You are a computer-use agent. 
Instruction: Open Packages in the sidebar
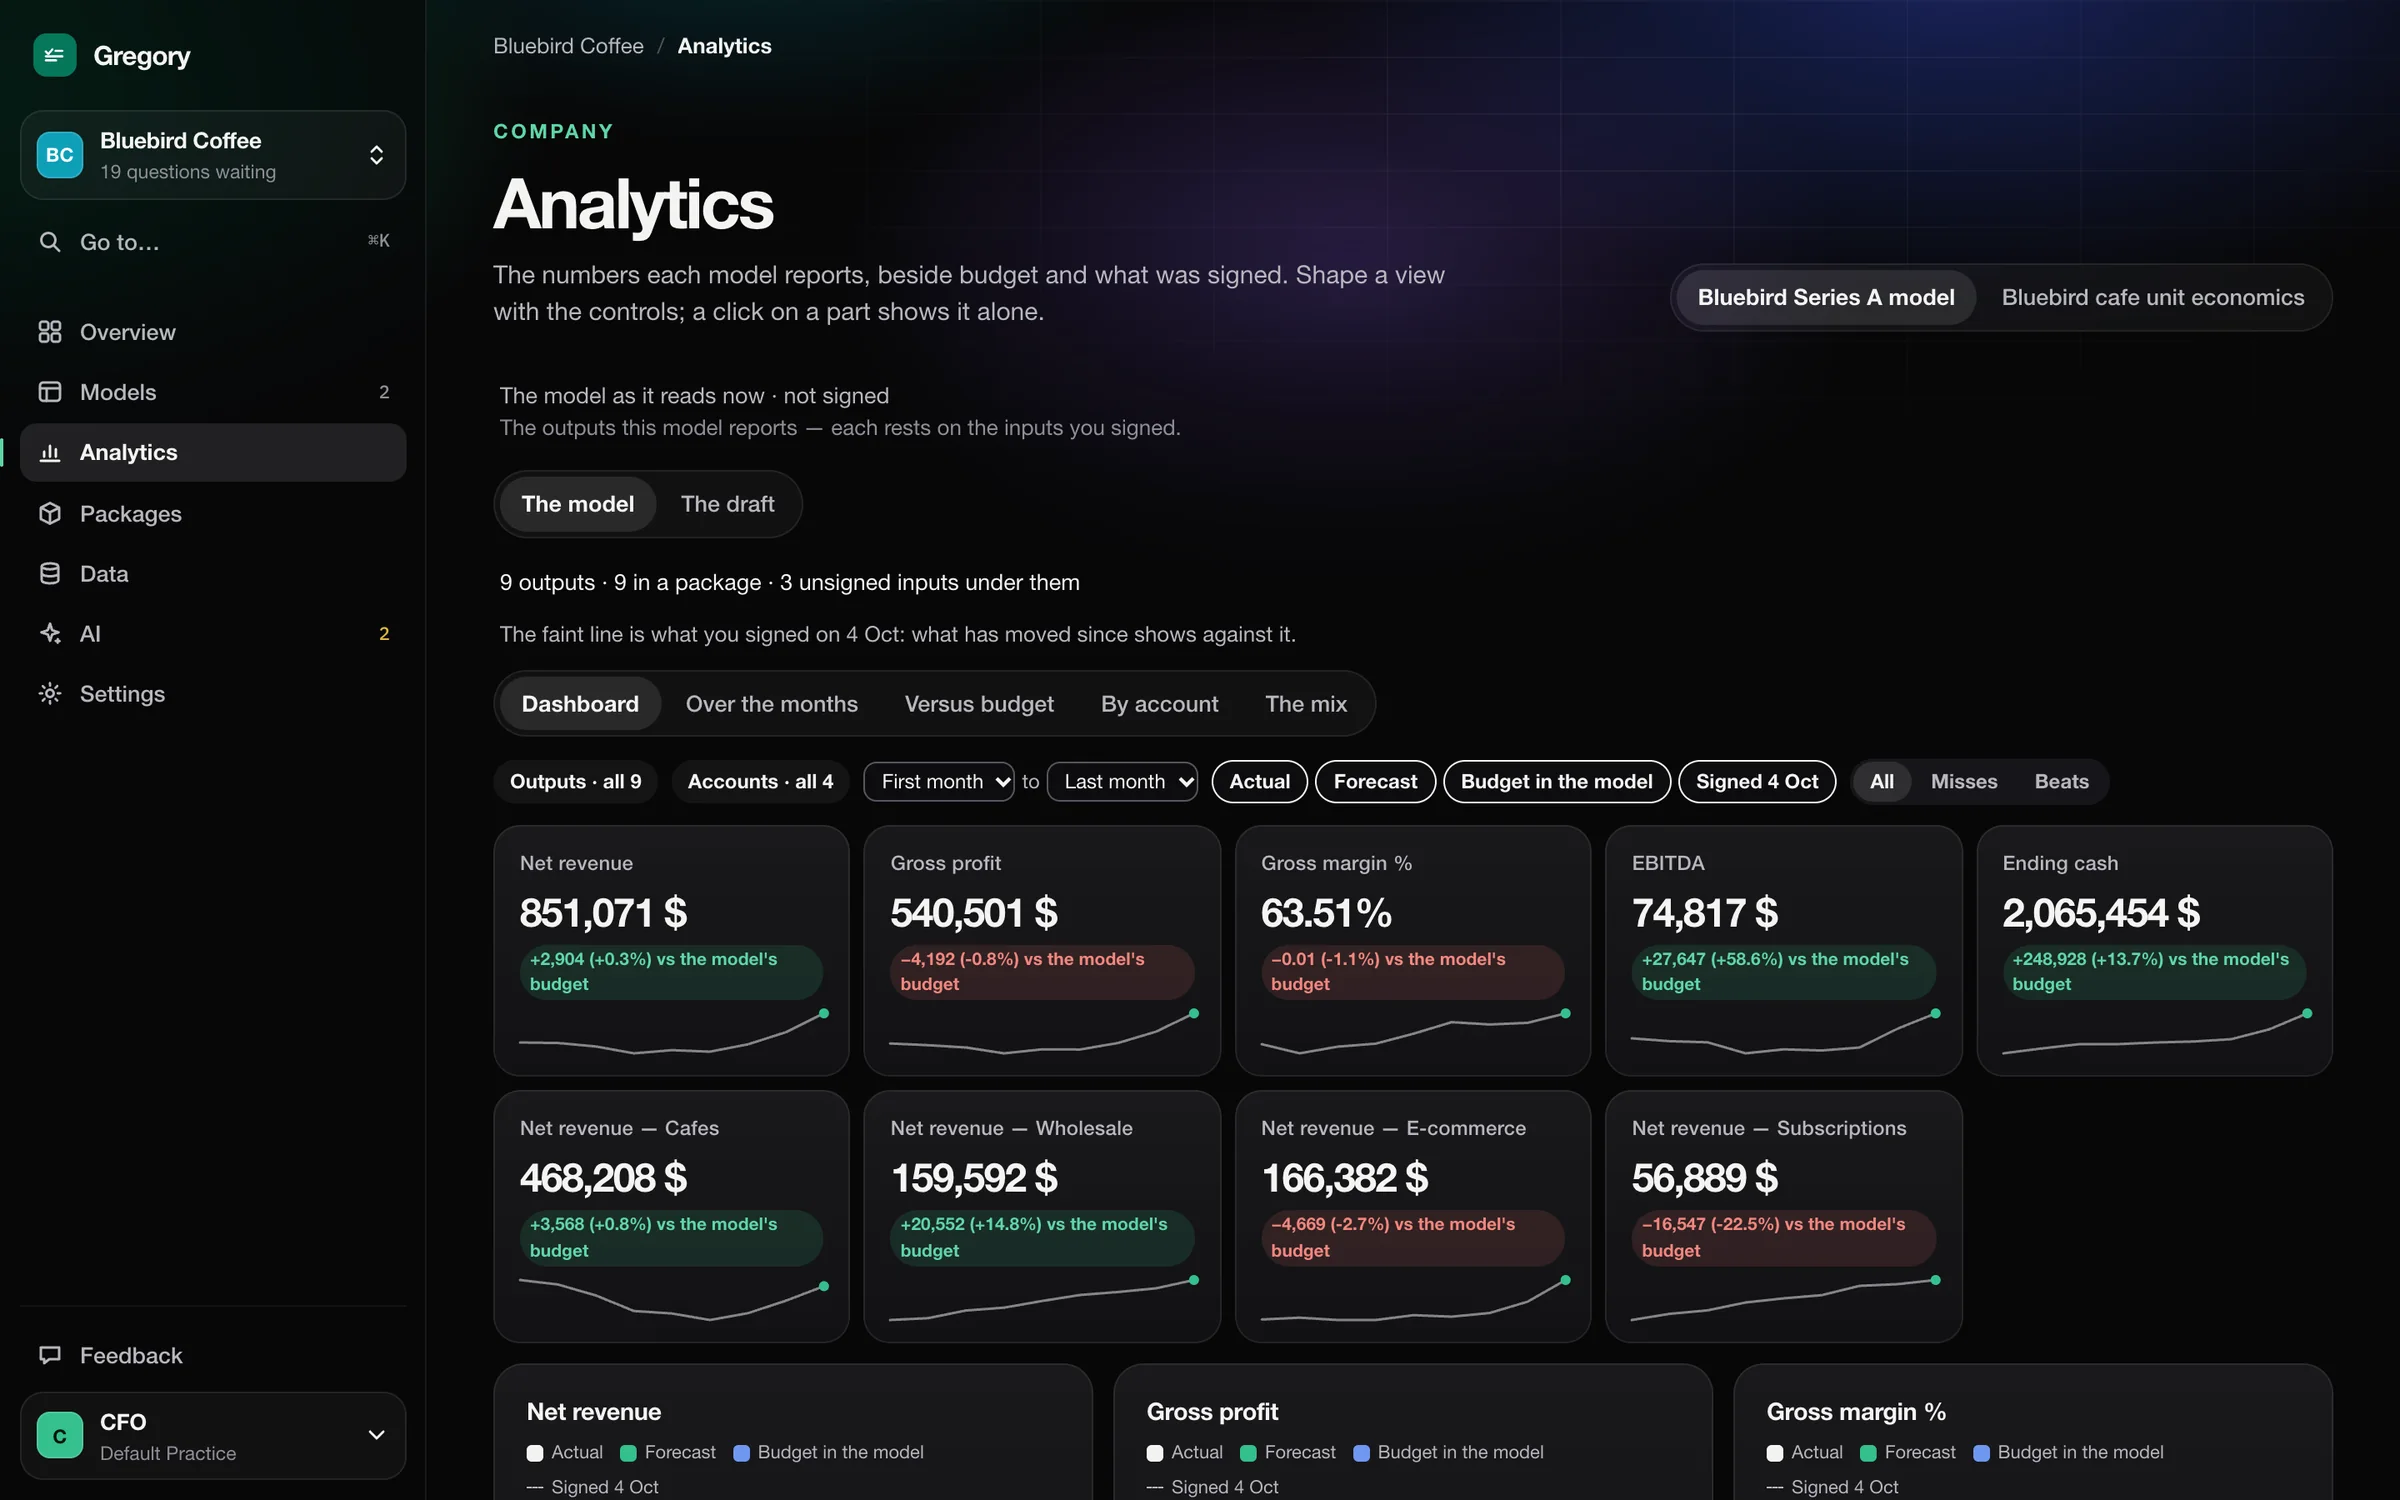point(213,514)
